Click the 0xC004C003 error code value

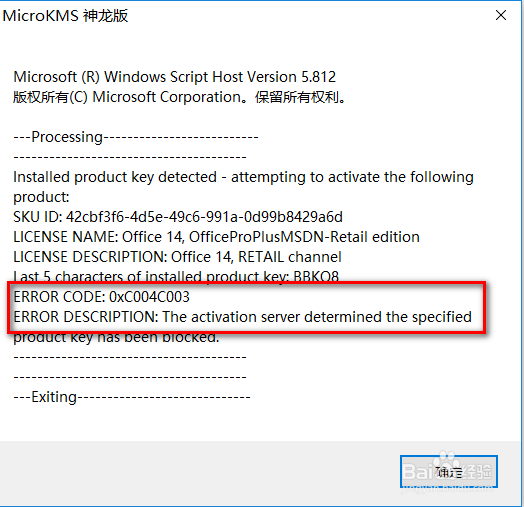coord(149,297)
